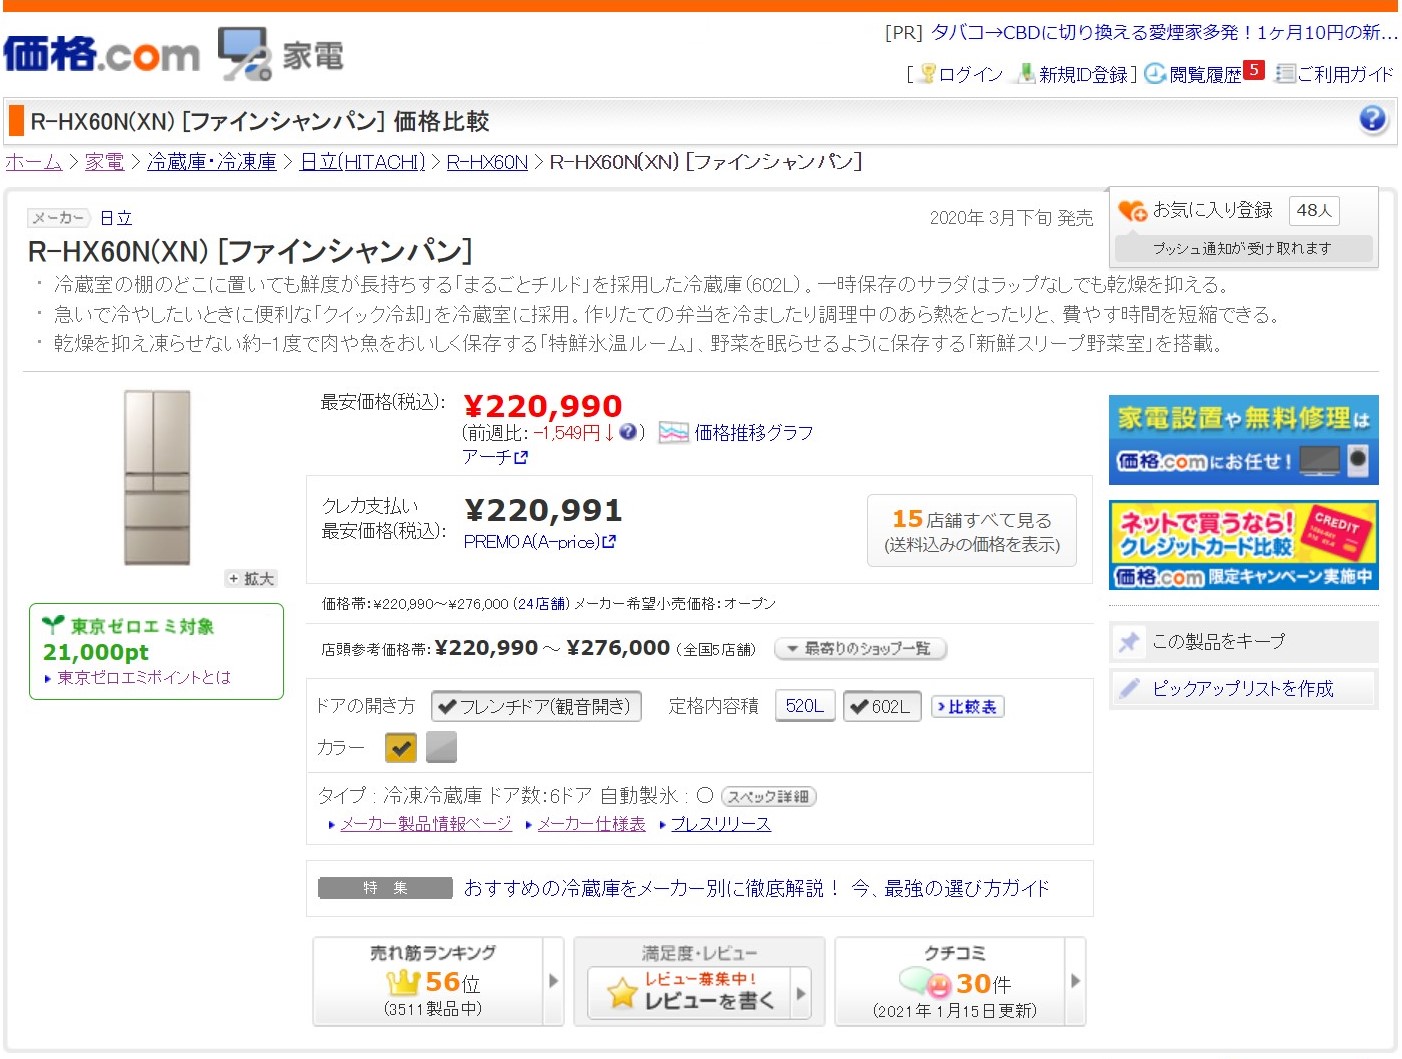Click ログイン link
The height and width of the screenshot is (1059, 1402).
971,74
